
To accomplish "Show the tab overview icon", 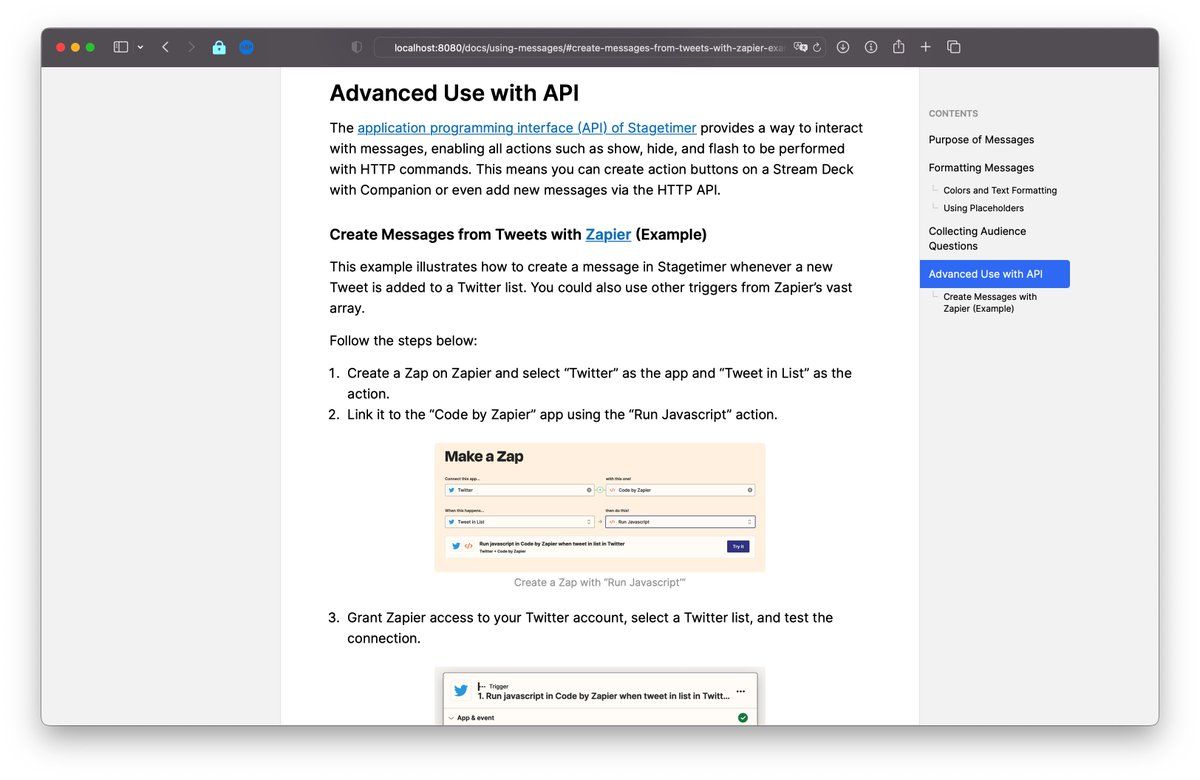I will pyautogui.click(x=954, y=47).
